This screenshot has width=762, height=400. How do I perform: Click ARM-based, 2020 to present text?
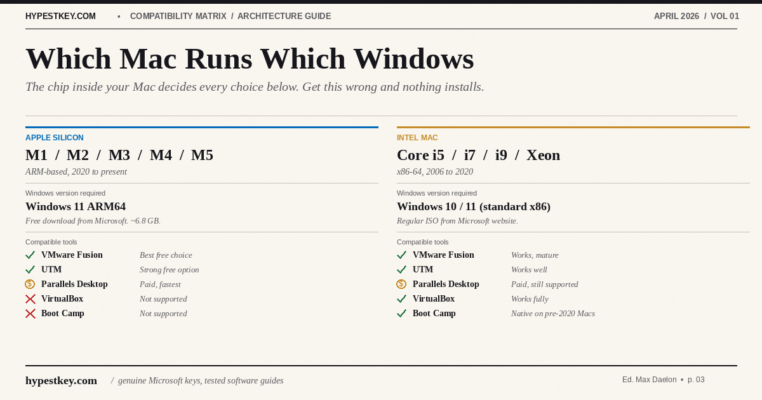coord(76,172)
